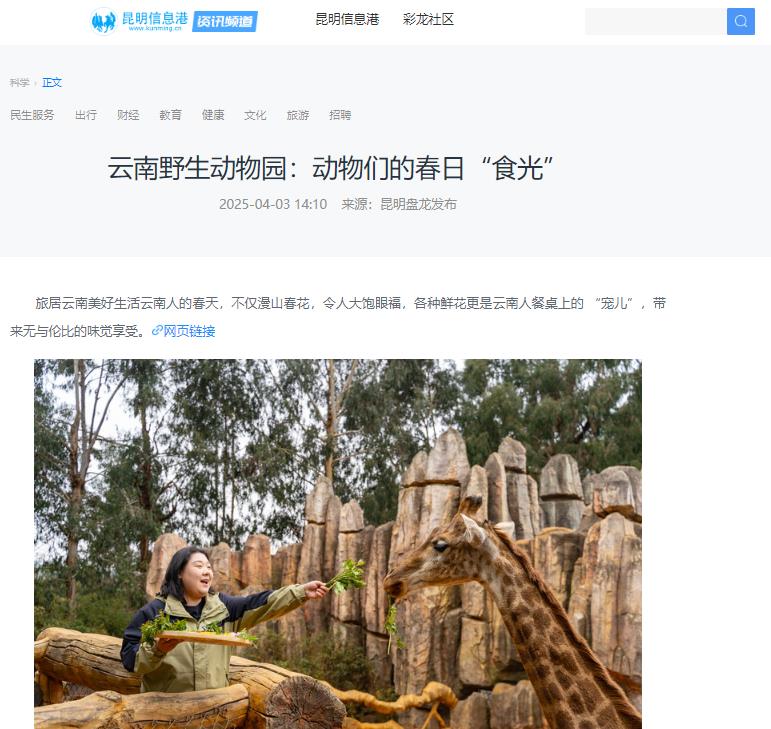The height and width of the screenshot is (729, 771).
Task: Open the 出行 category tab
Action: pyautogui.click(x=86, y=115)
